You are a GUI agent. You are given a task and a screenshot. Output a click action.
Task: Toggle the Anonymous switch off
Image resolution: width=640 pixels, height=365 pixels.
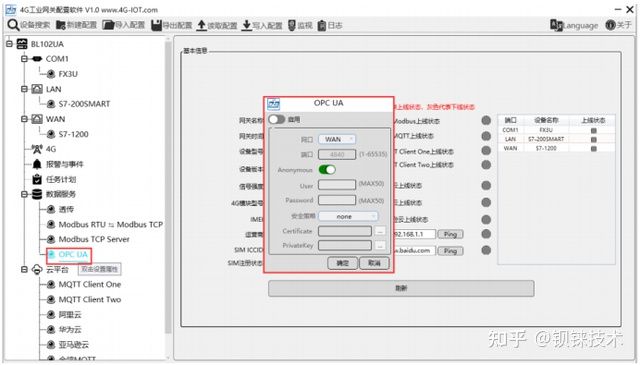coord(327,169)
